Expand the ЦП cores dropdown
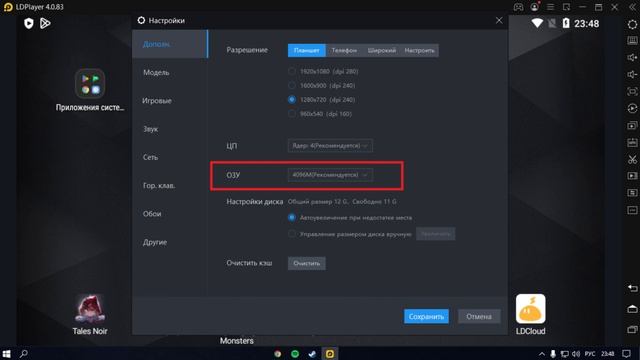 click(330, 146)
